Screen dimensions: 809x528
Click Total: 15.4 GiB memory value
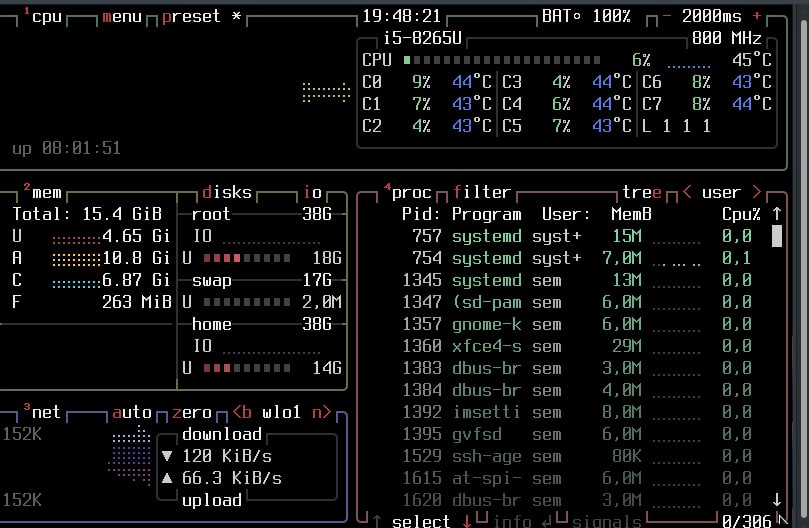(87, 214)
